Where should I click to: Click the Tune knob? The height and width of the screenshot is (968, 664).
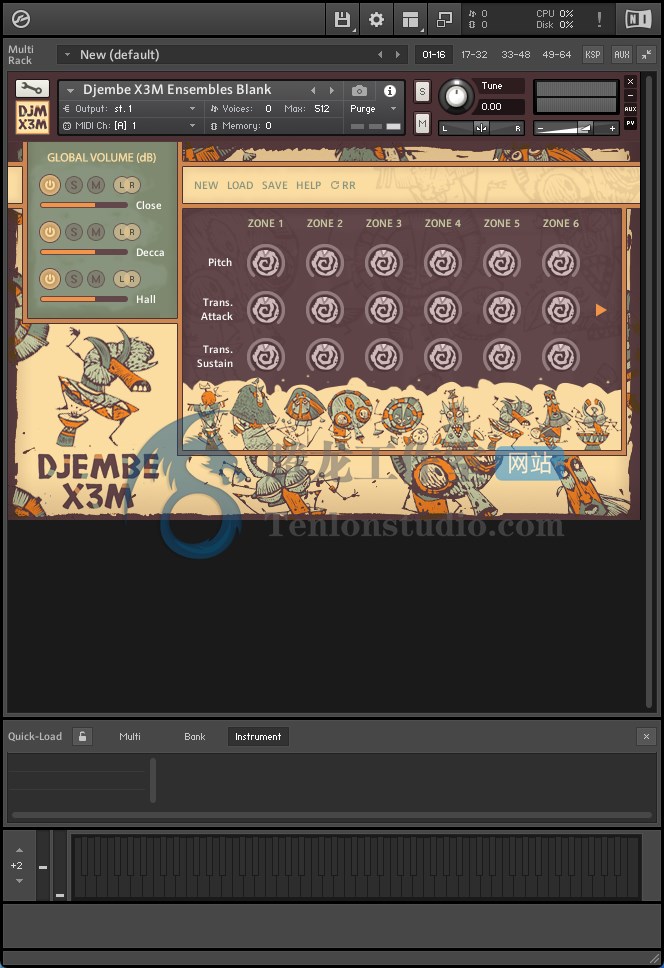click(456, 96)
